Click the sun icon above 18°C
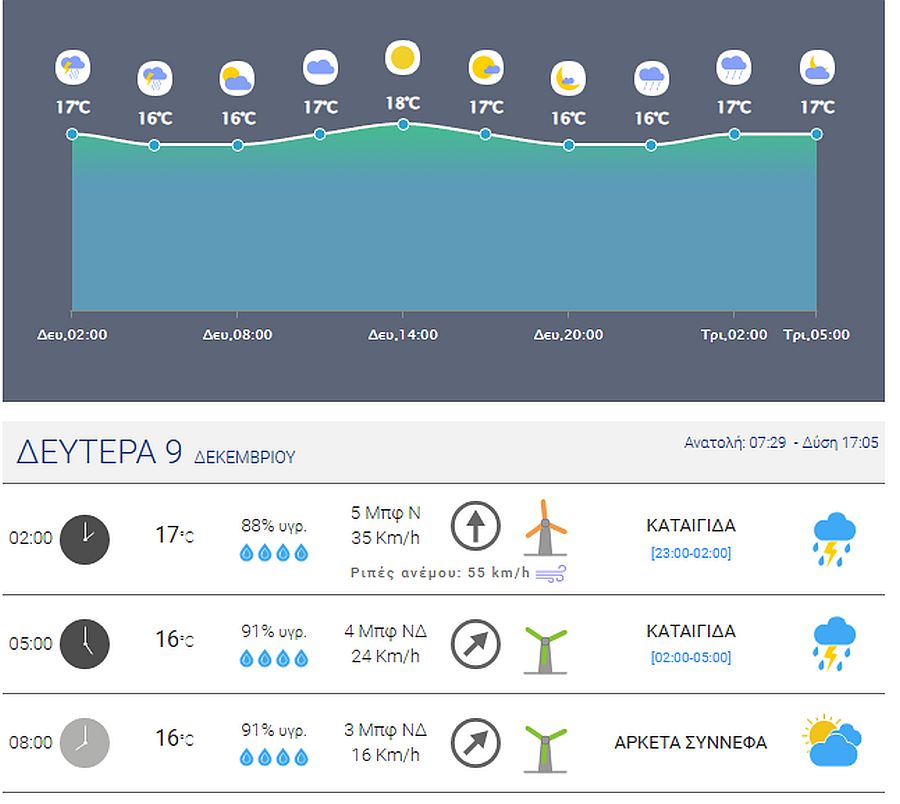This screenshot has width=900, height=804. pyautogui.click(x=402, y=58)
